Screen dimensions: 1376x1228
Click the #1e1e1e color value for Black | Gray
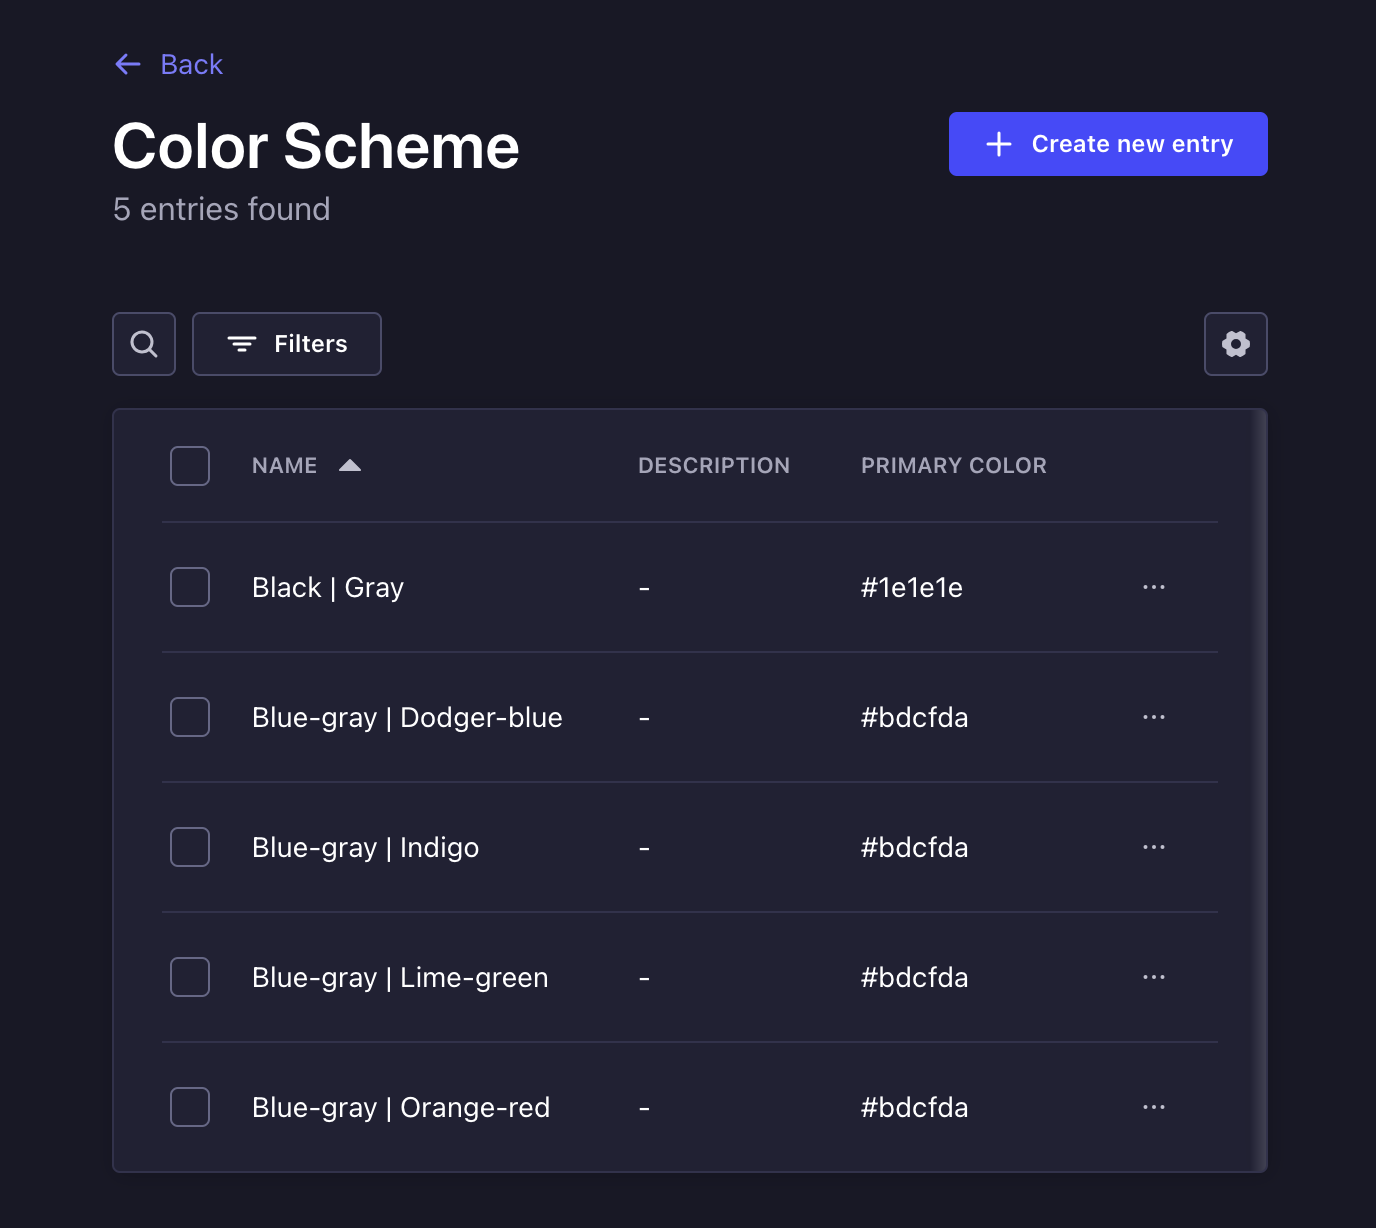pos(911,587)
